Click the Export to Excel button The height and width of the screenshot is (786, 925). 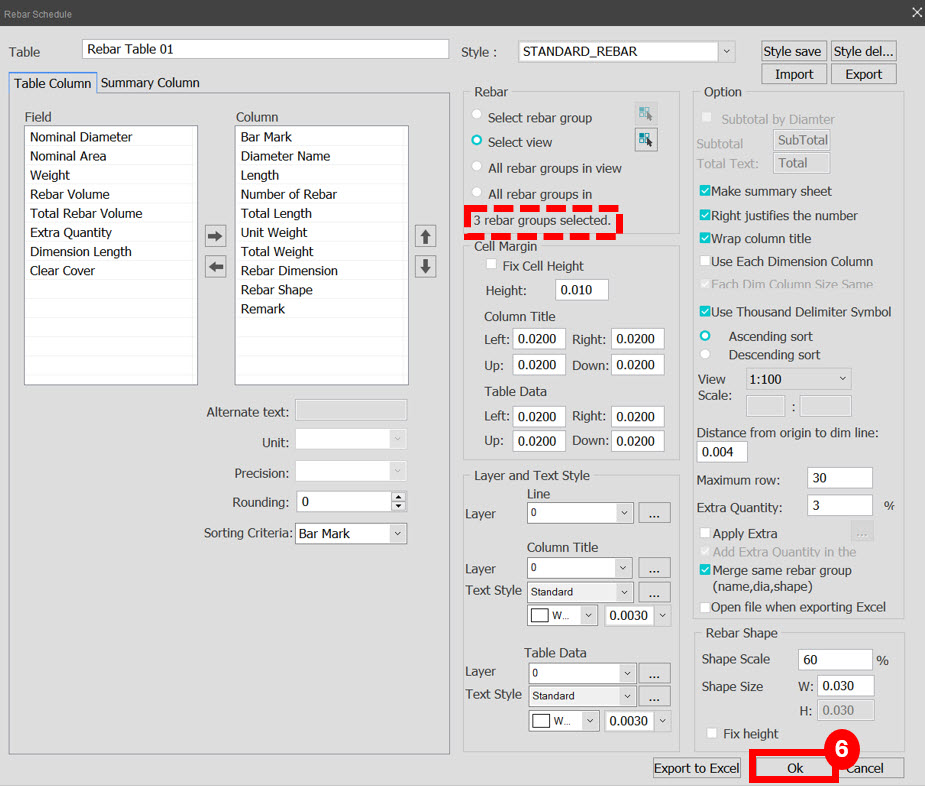pyautogui.click(x=696, y=768)
